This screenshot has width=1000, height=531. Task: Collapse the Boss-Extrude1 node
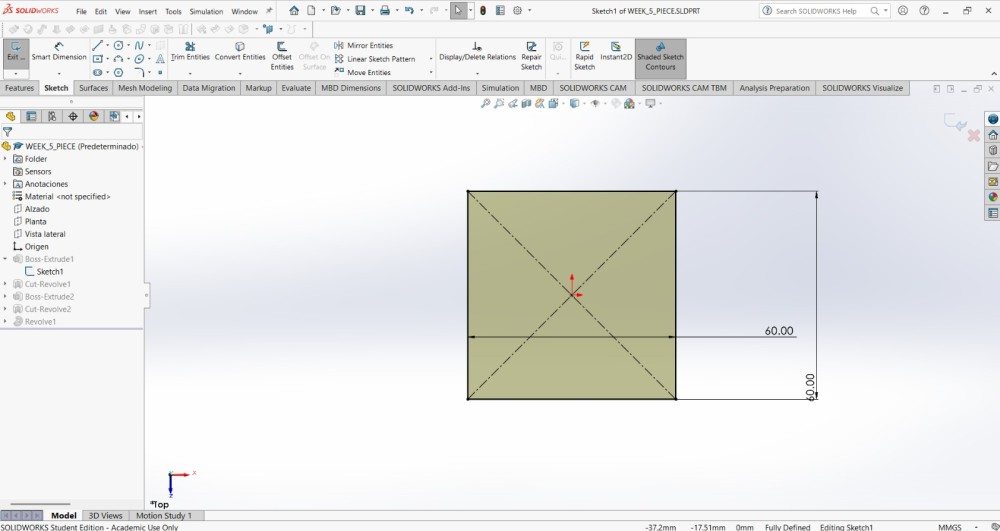click(x=5, y=259)
